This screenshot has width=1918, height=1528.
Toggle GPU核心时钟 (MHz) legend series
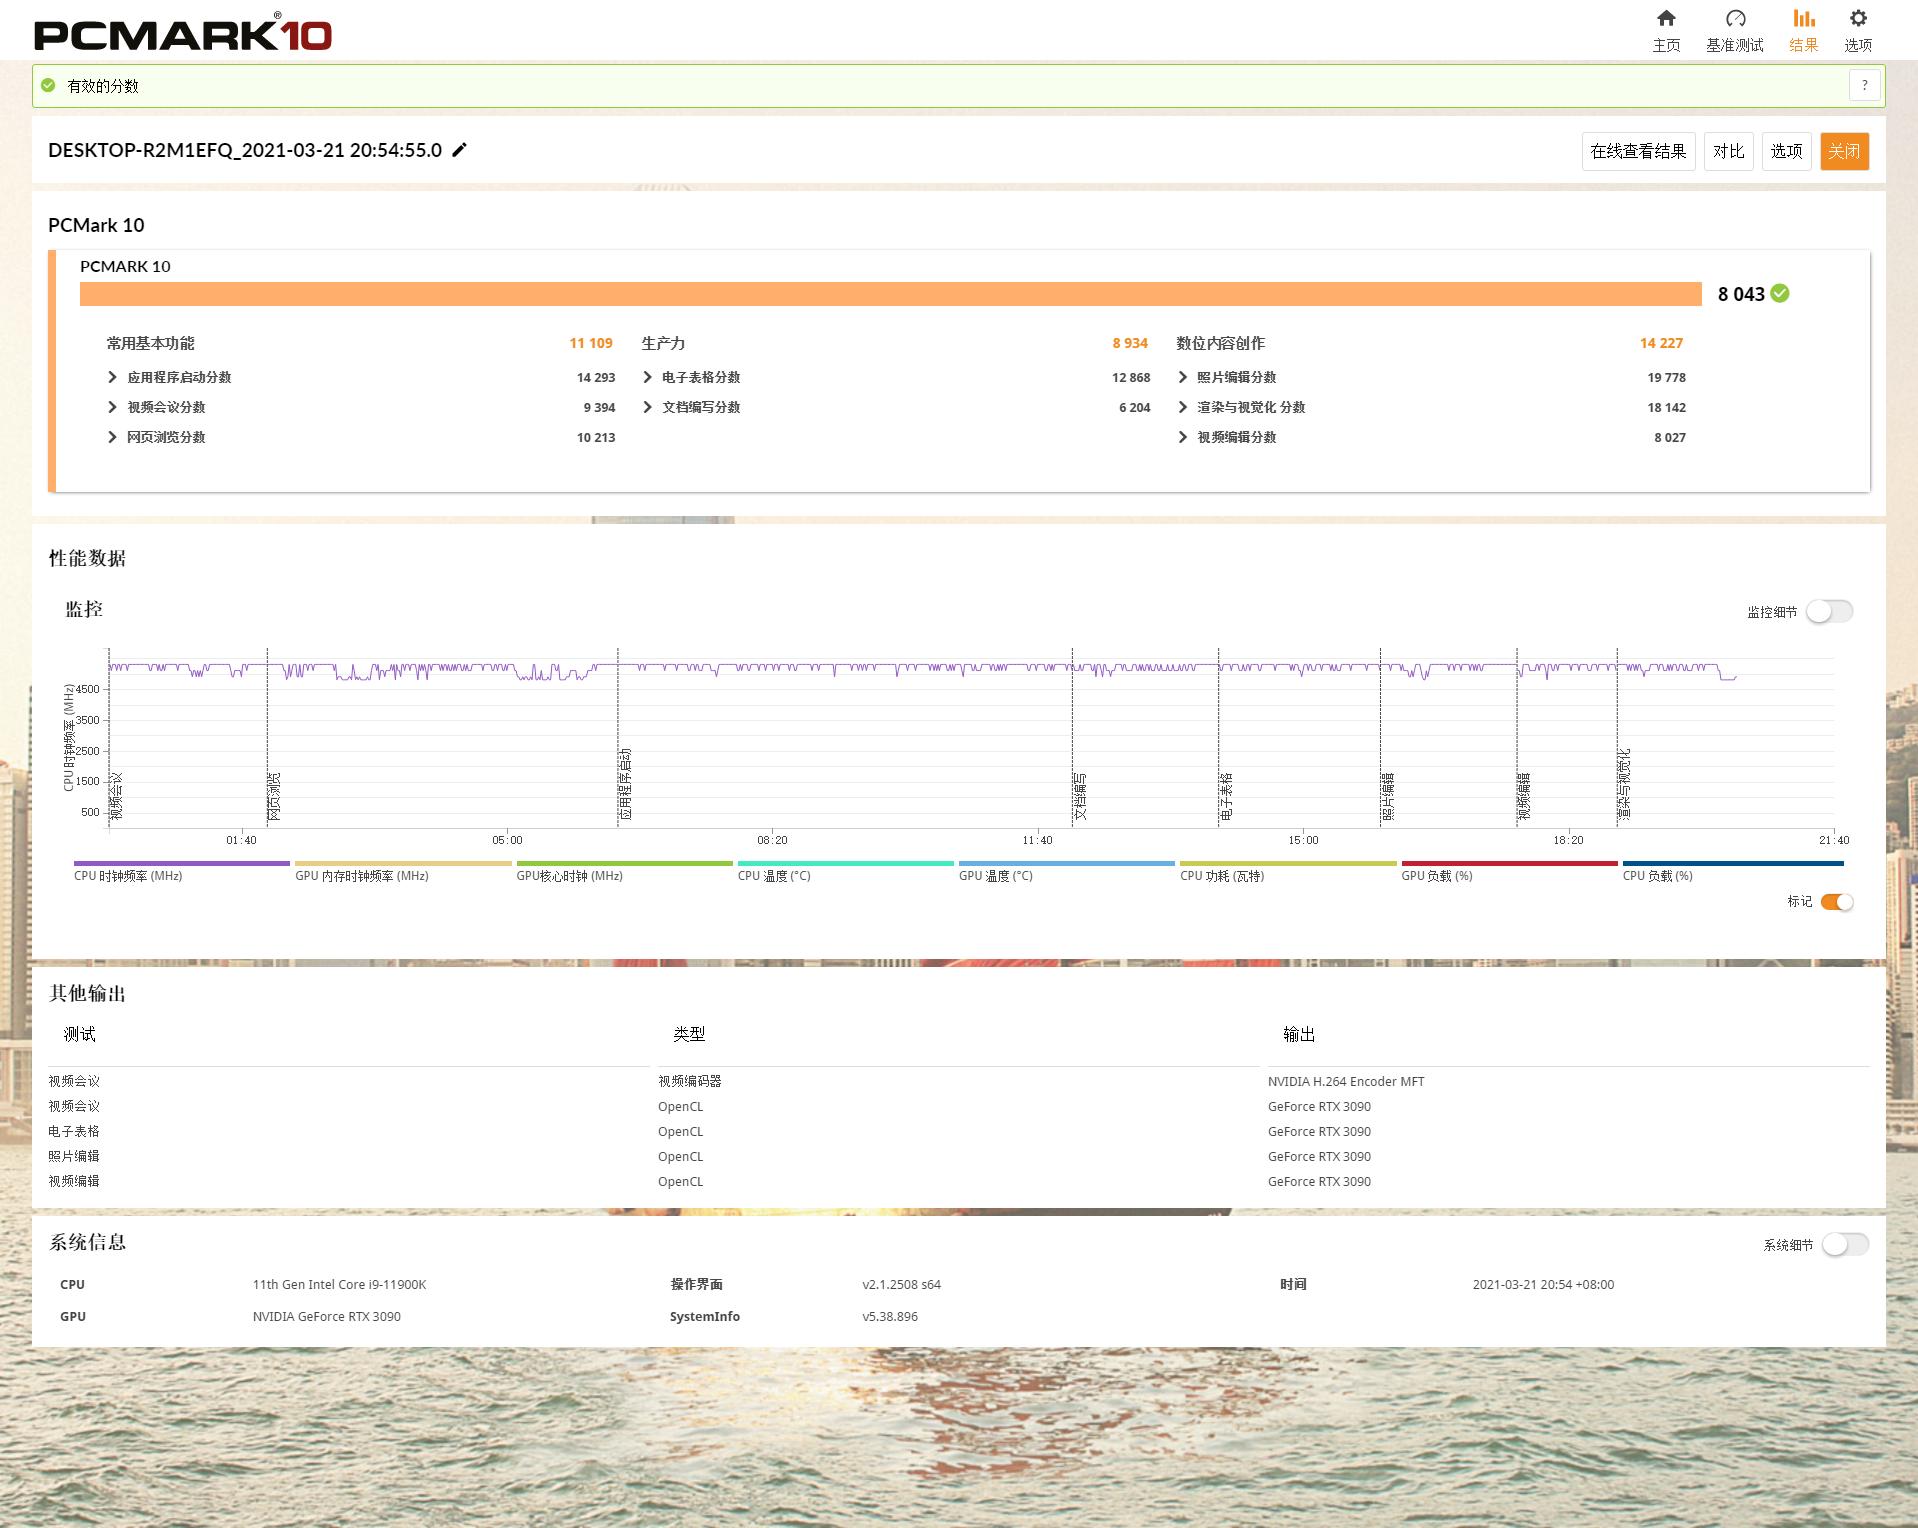click(624, 872)
